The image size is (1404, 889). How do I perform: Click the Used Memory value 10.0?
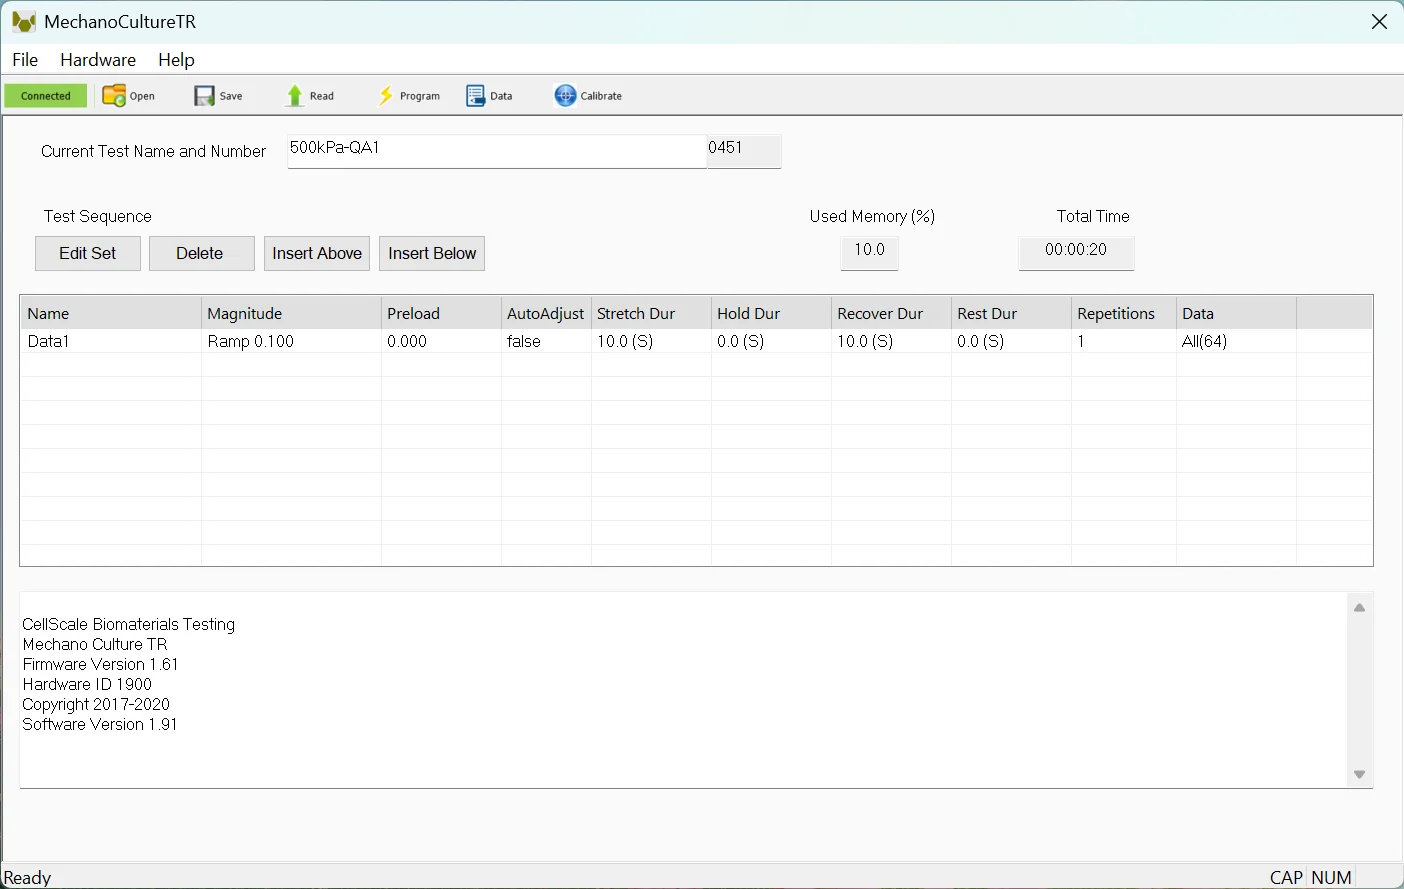click(x=869, y=253)
